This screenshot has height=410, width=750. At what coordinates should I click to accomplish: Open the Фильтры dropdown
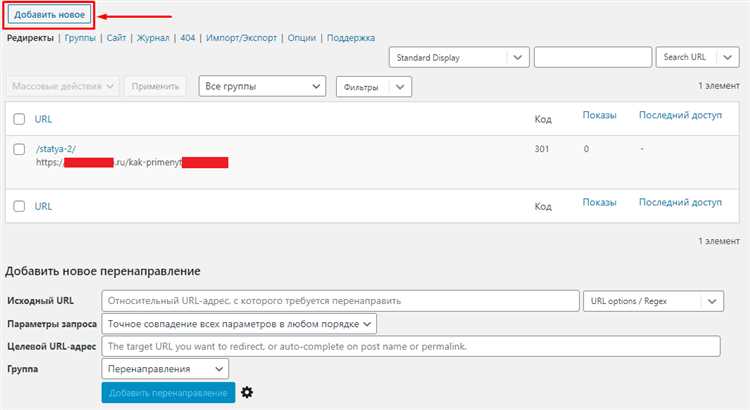pyautogui.click(x=374, y=87)
